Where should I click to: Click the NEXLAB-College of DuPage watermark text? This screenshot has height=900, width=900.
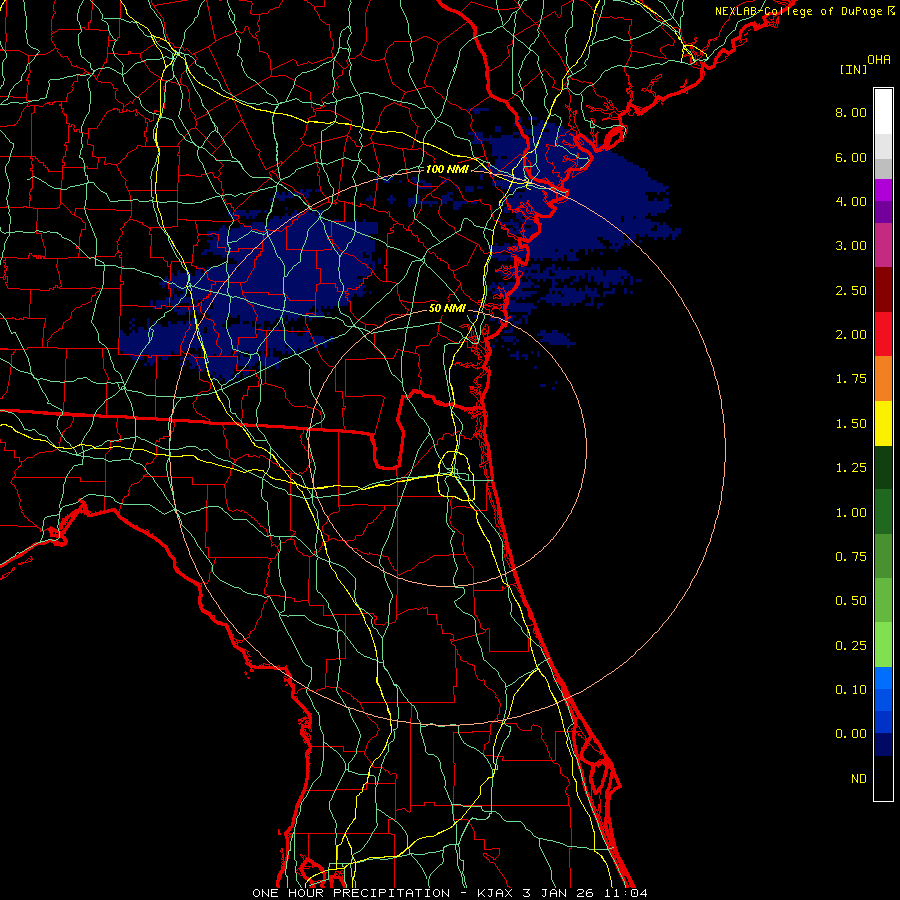pos(798,11)
